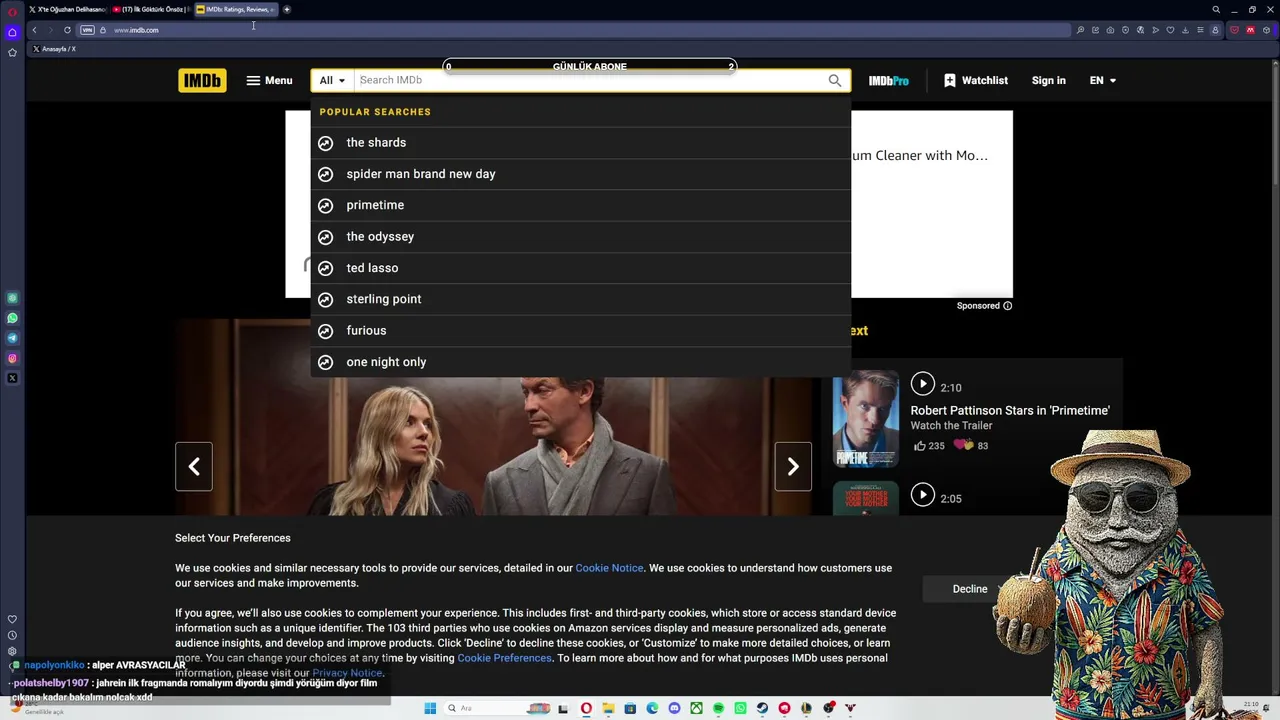Screen dimensions: 1280x720
Task: Click the Sign in button
Action: [1049, 80]
